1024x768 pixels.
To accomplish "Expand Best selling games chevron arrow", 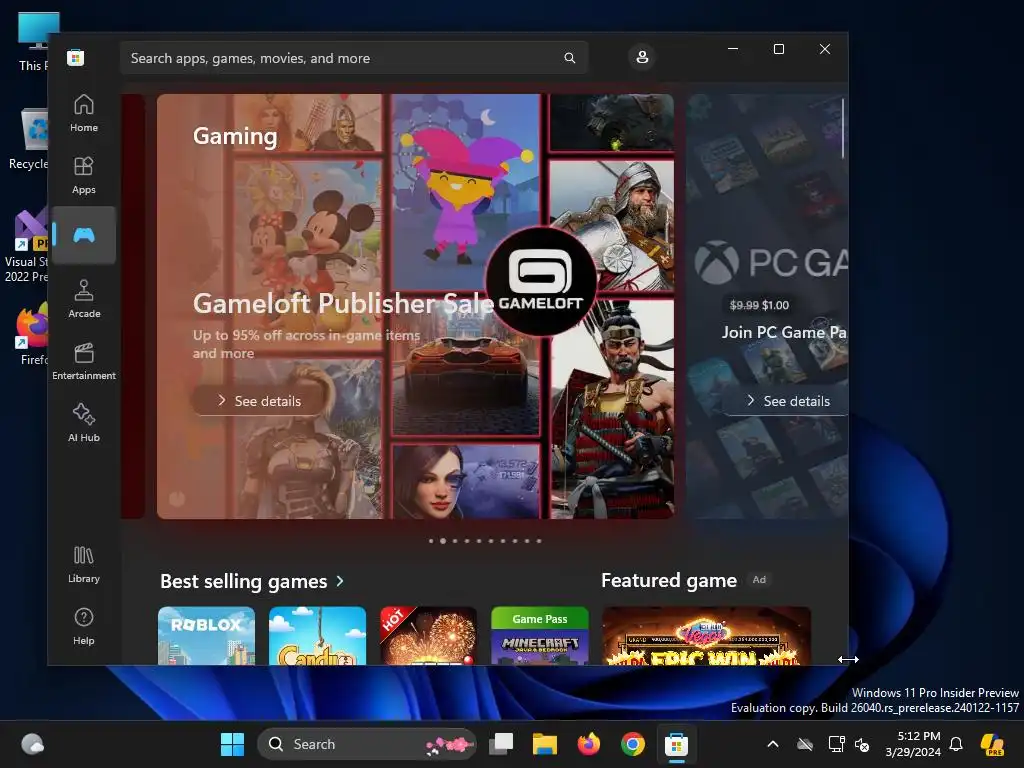I will pos(340,581).
